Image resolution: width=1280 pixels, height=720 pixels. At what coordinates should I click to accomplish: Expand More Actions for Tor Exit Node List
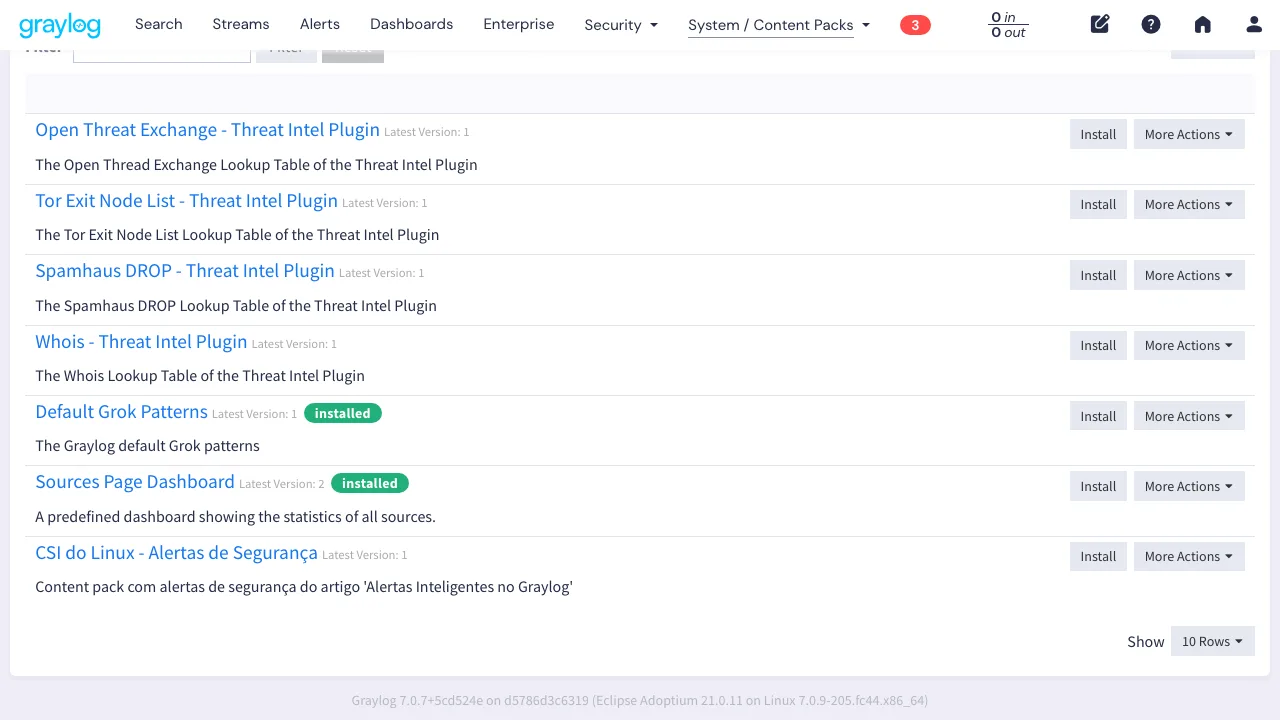pyautogui.click(x=1189, y=204)
